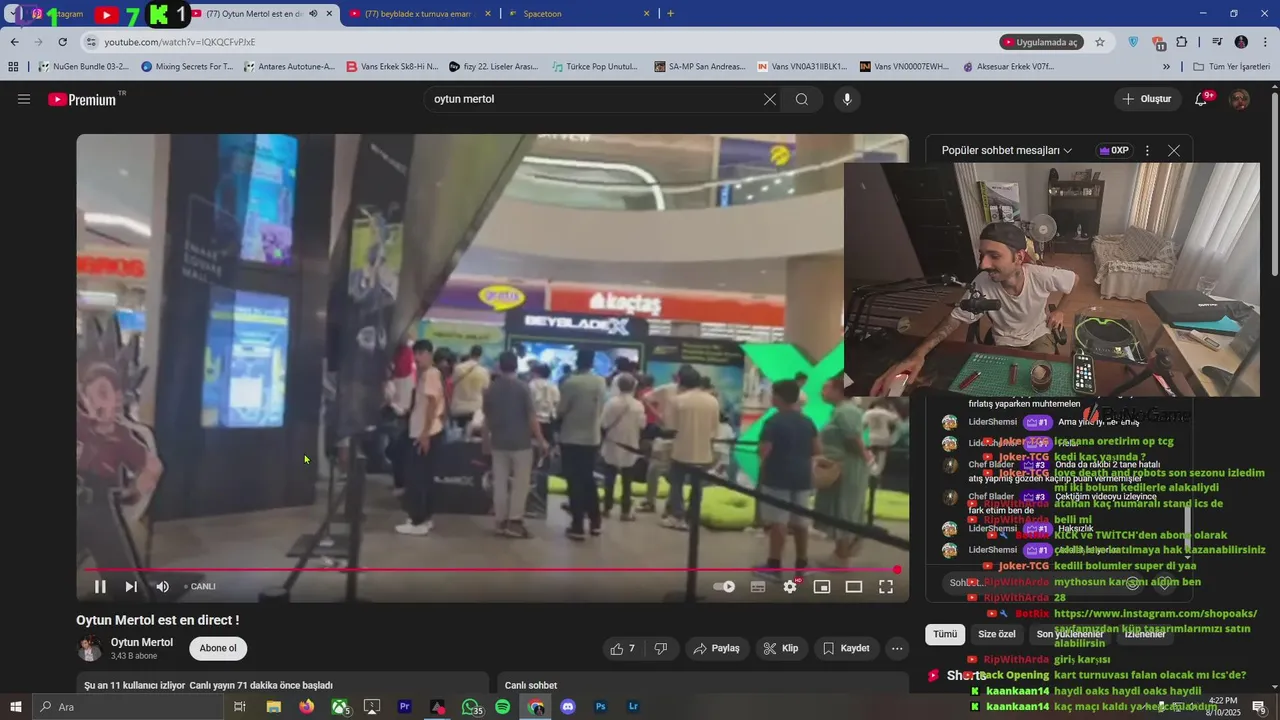Expand the Popüler sohbet mesajları dropdown
The height and width of the screenshot is (720, 1280).
pyautogui.click(x=1007, y=150)
